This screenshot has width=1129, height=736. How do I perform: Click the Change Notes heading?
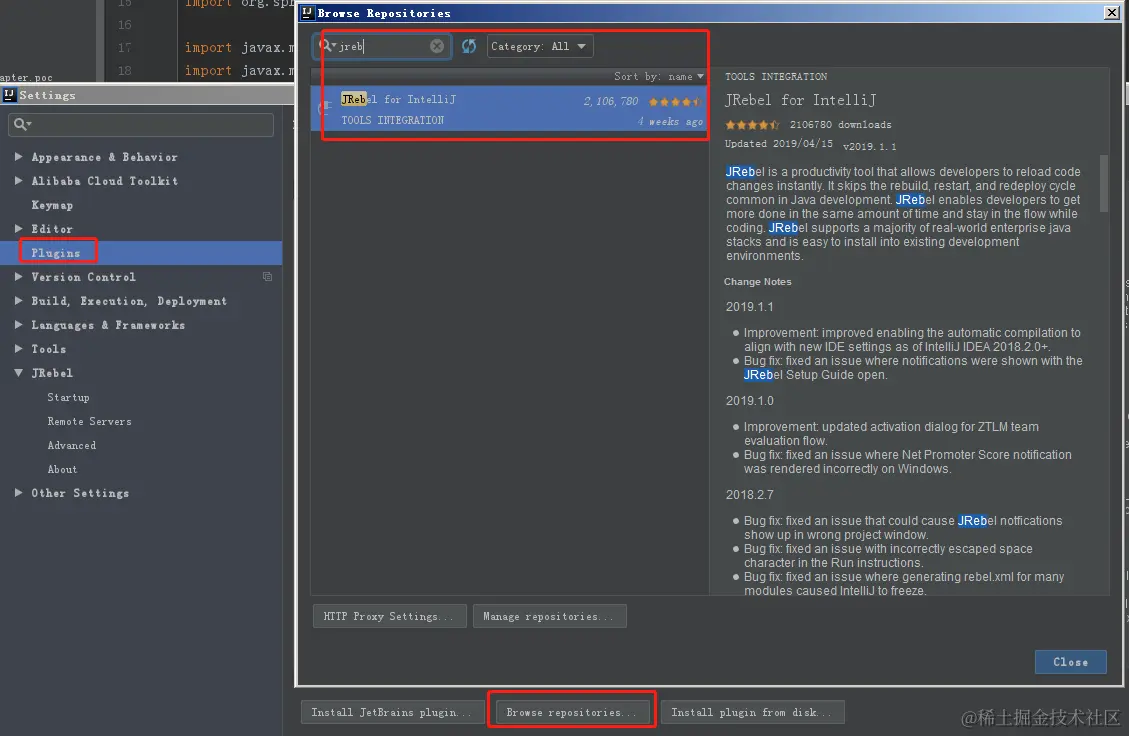757,282
